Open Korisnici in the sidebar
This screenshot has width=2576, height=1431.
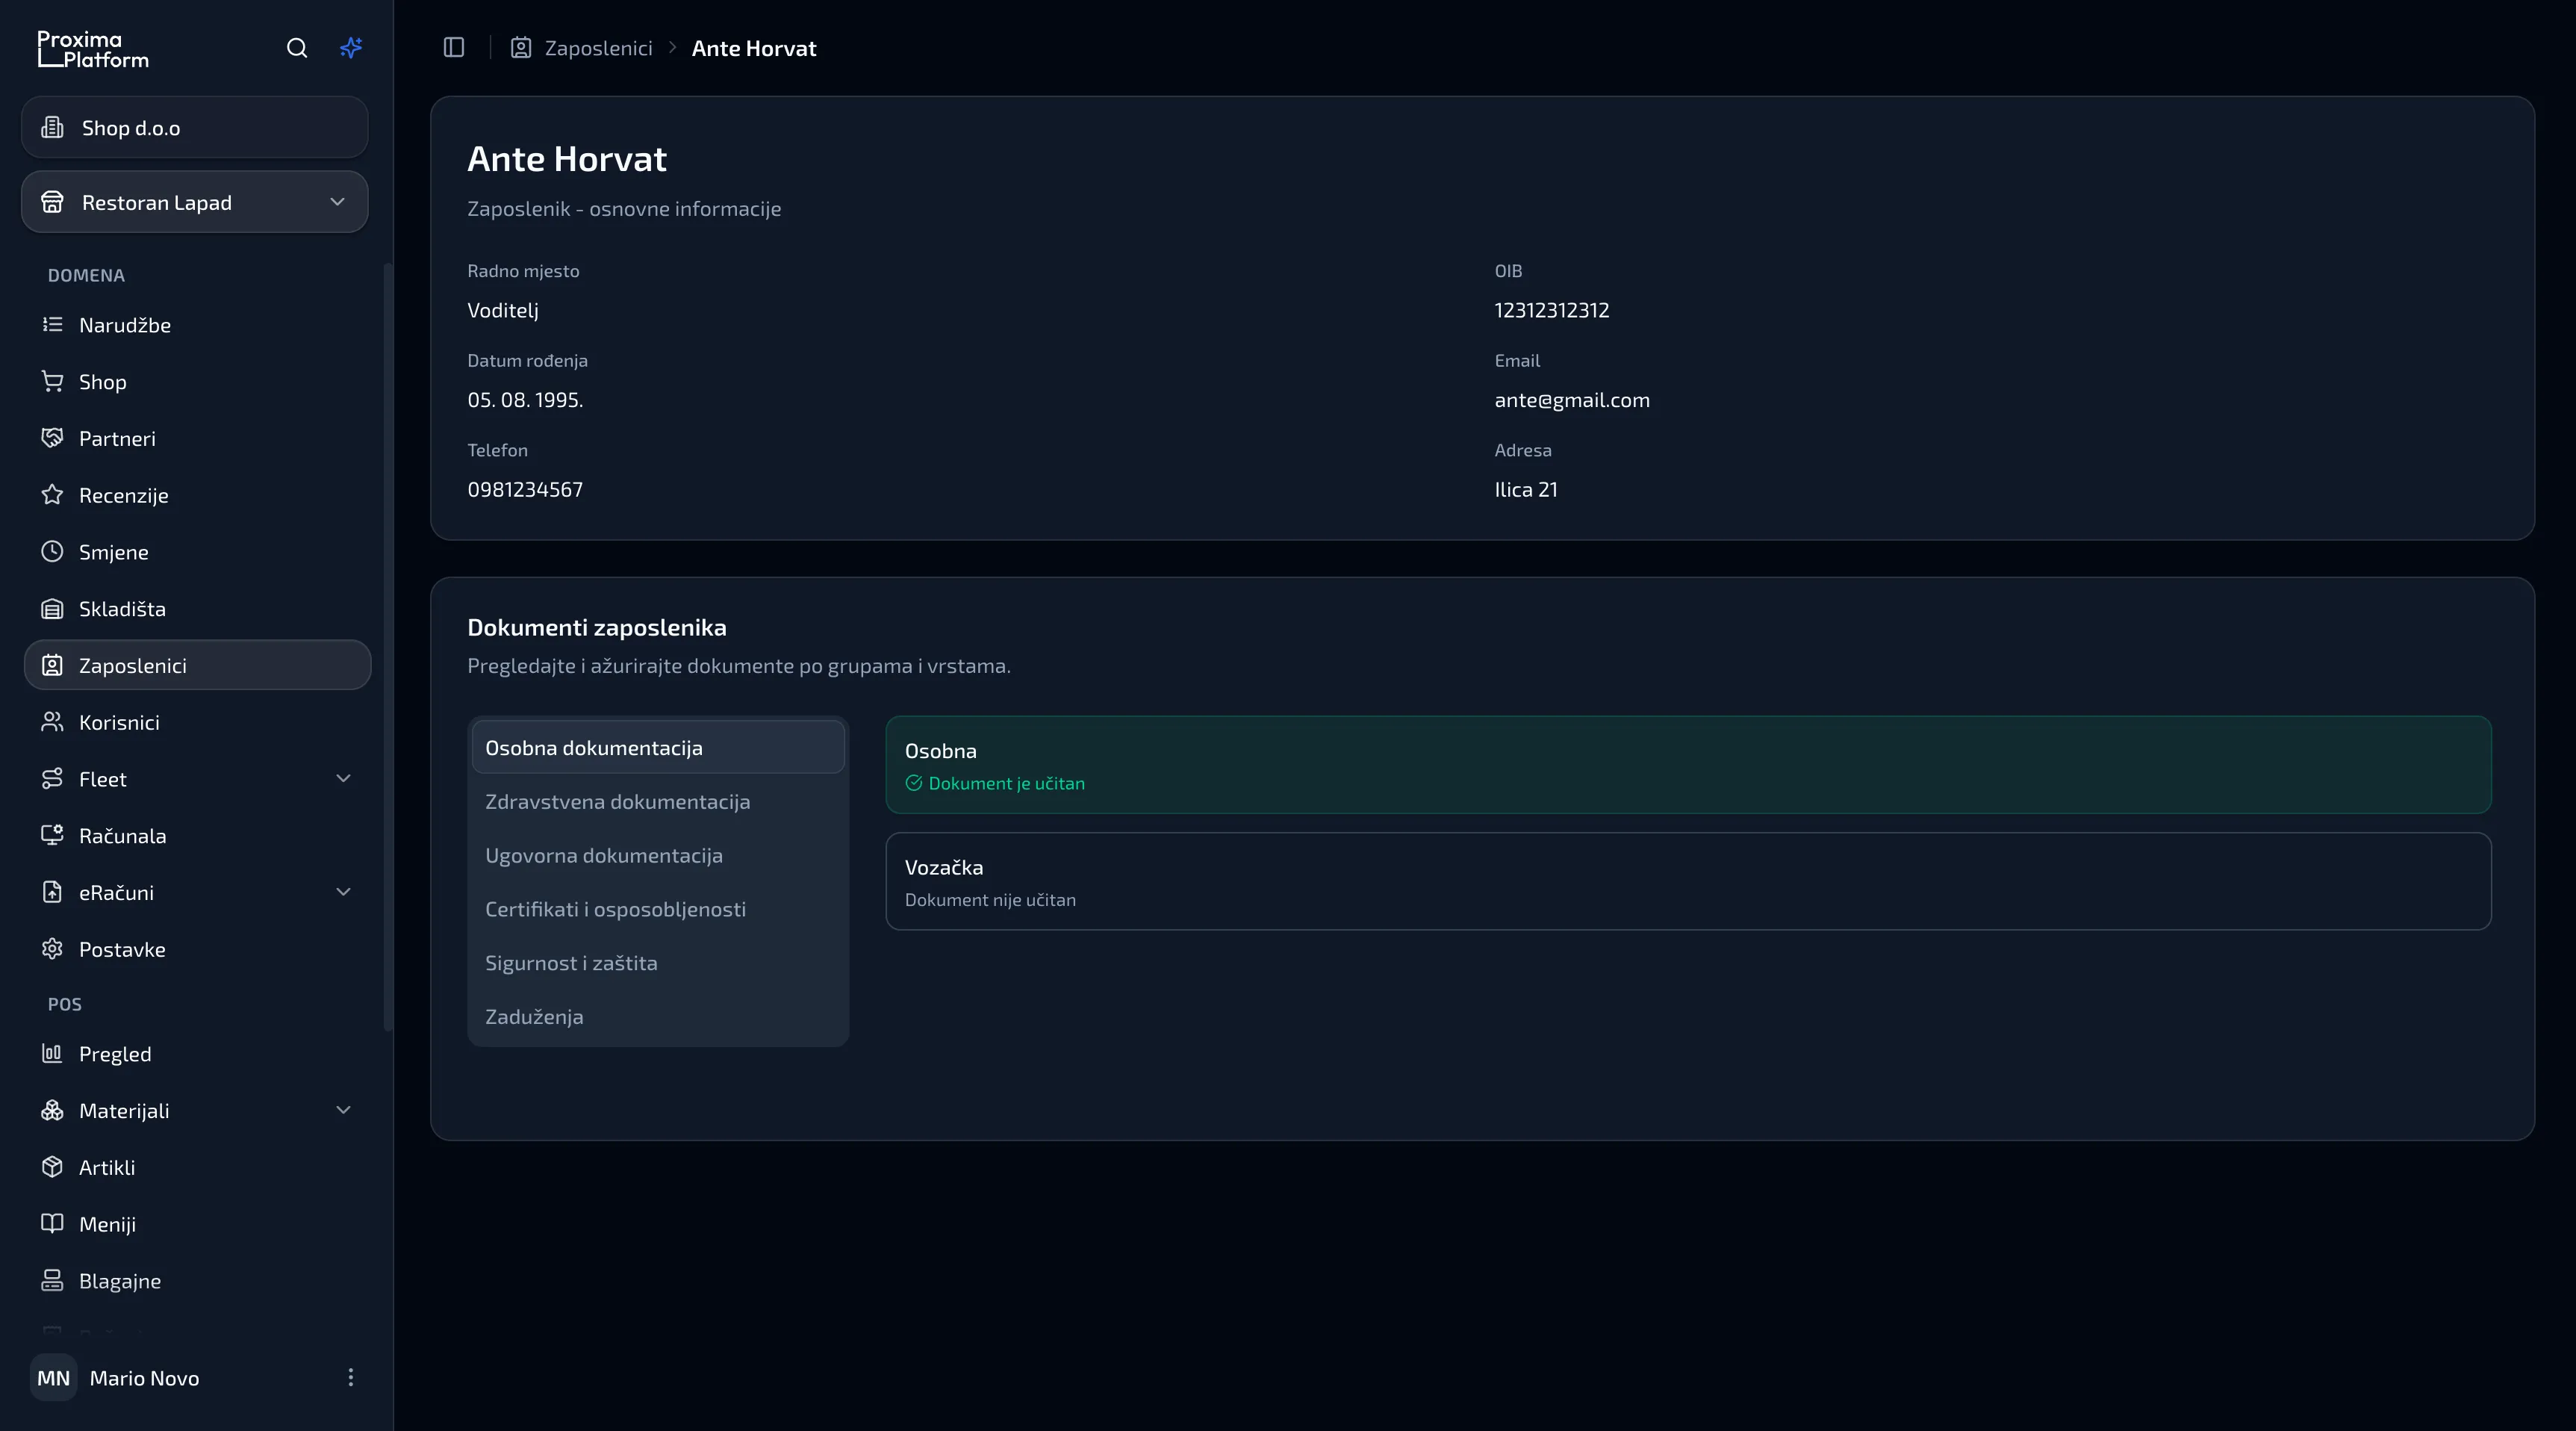[x=197, y=722]
